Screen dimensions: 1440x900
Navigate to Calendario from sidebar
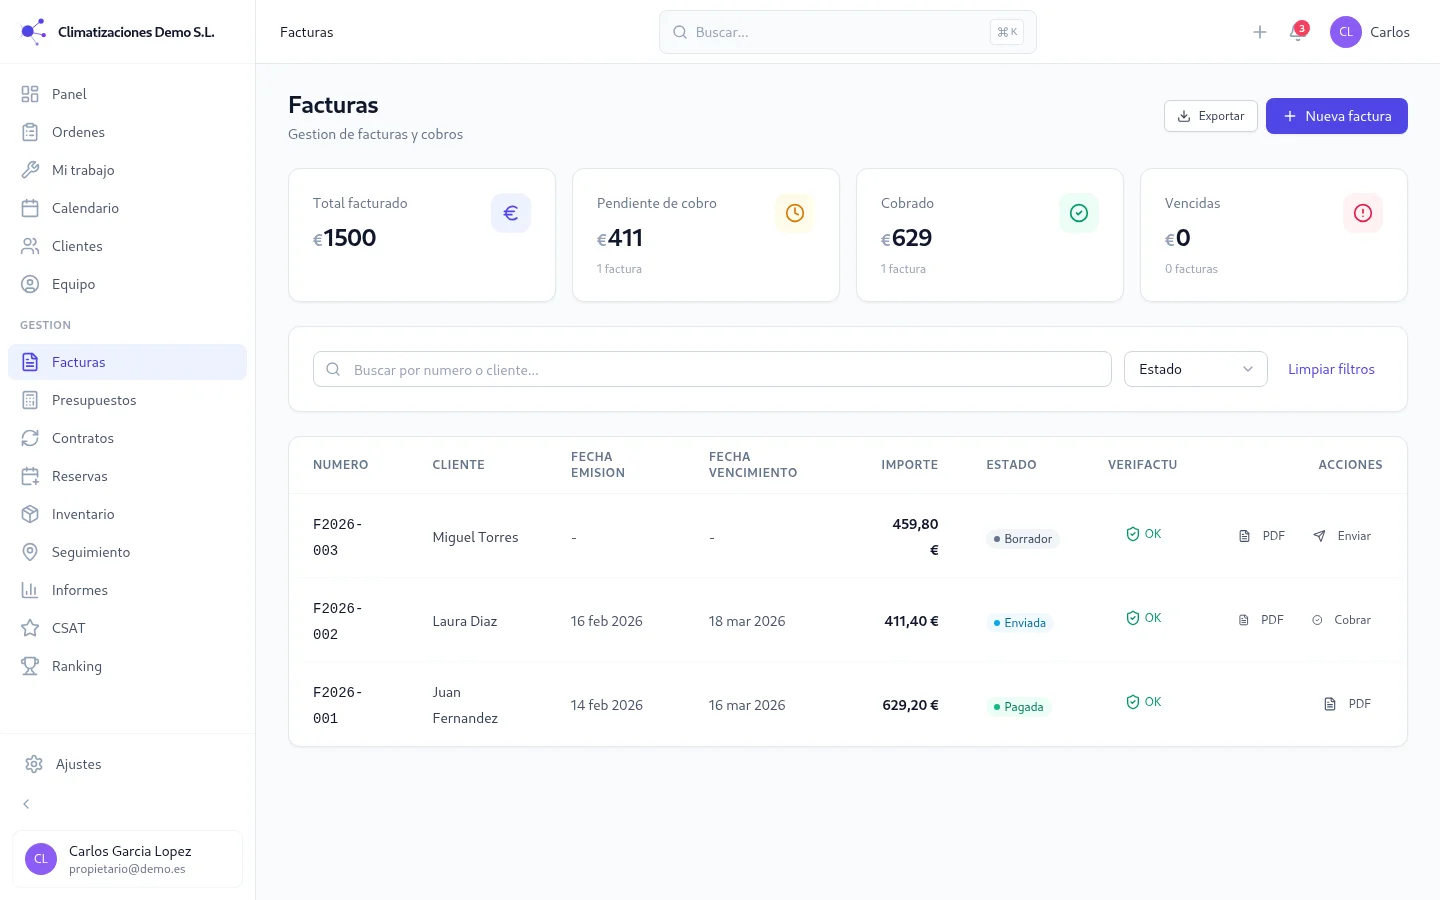[85, 208]
